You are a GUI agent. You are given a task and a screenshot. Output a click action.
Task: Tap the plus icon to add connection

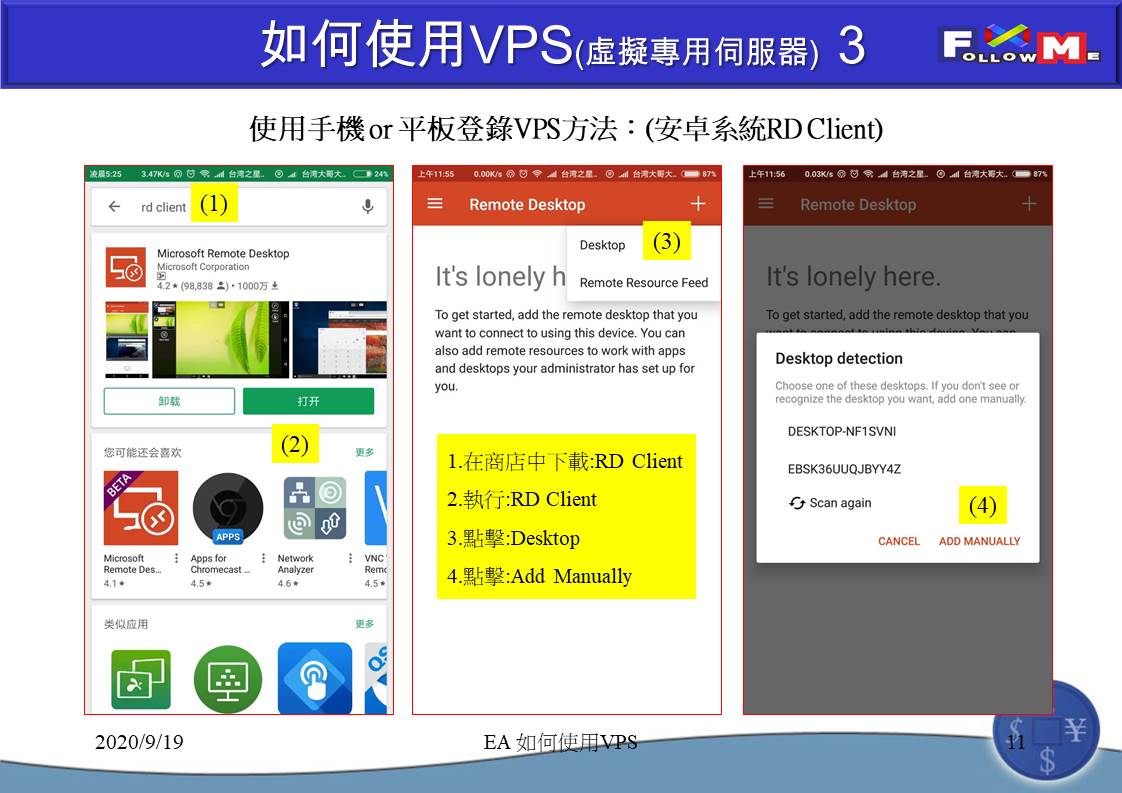698,204
